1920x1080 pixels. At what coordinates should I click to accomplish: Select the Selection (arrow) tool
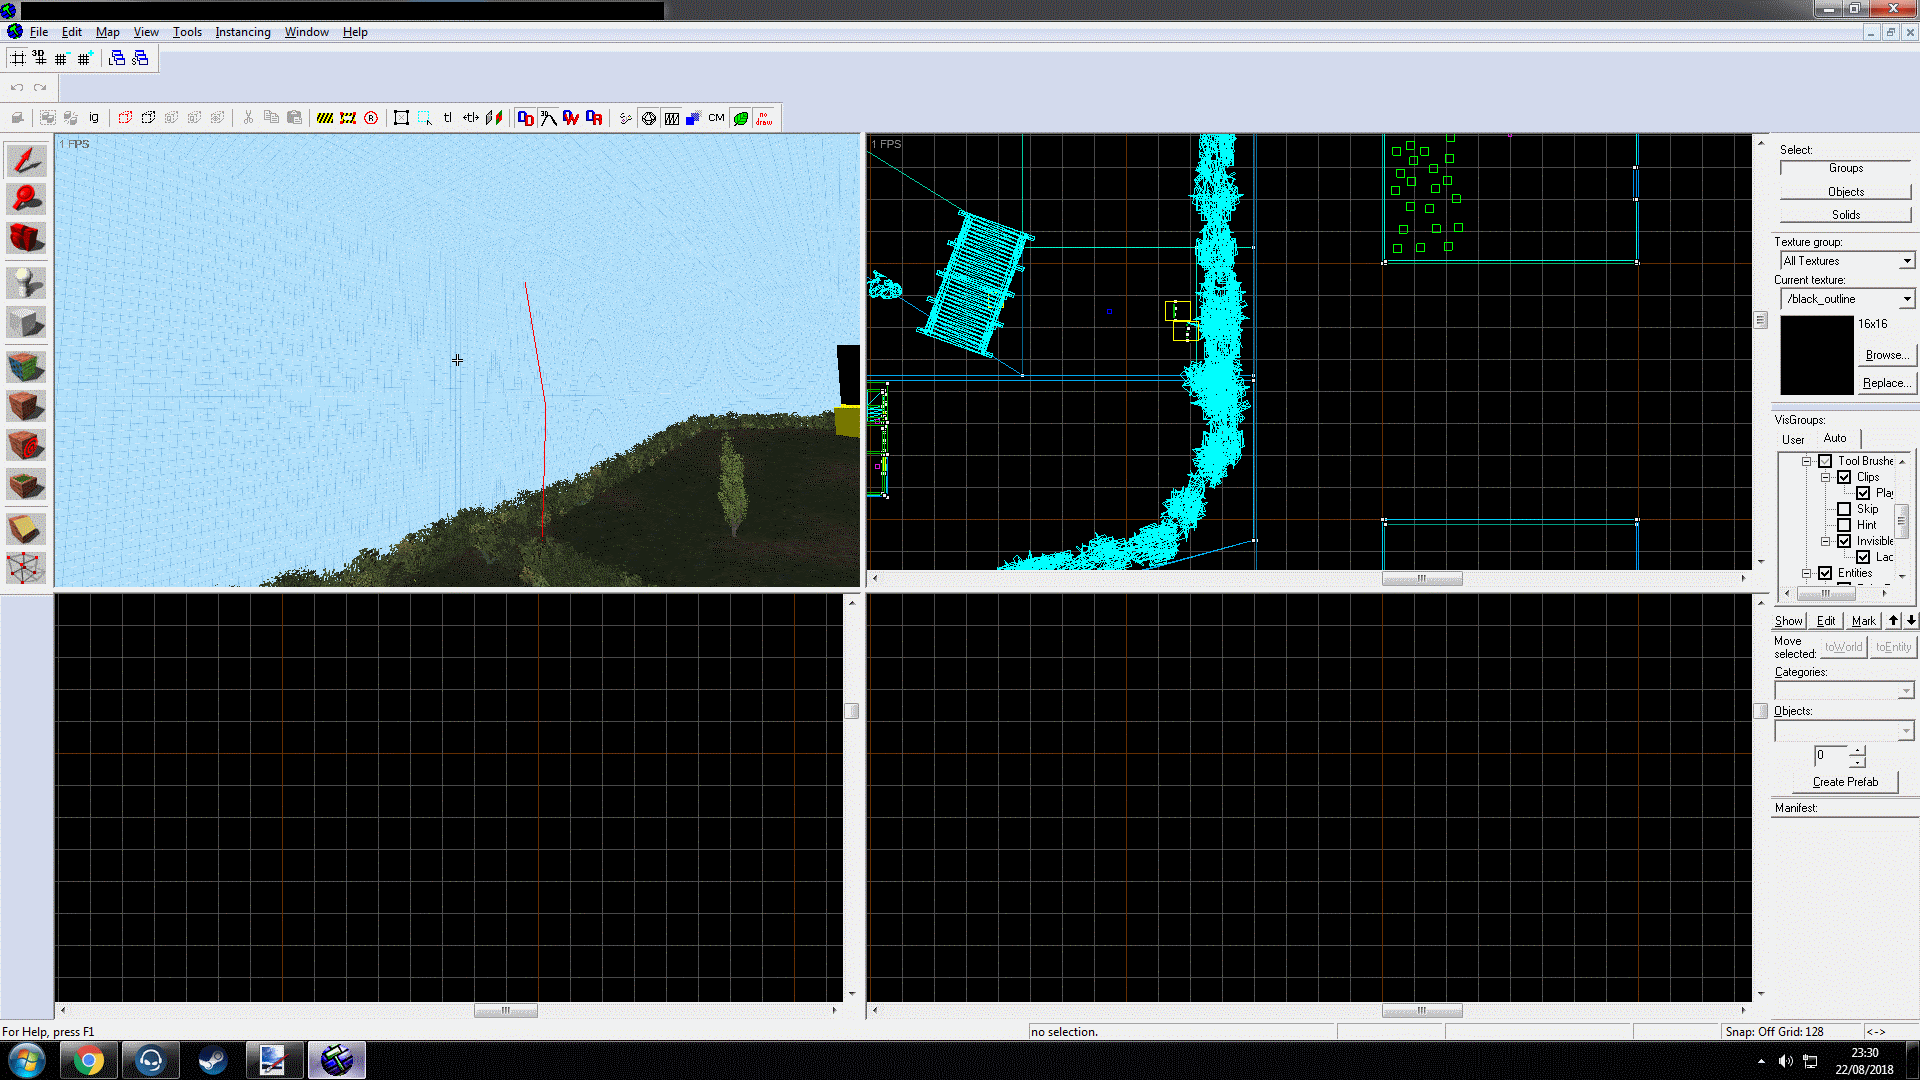point(26,161)
